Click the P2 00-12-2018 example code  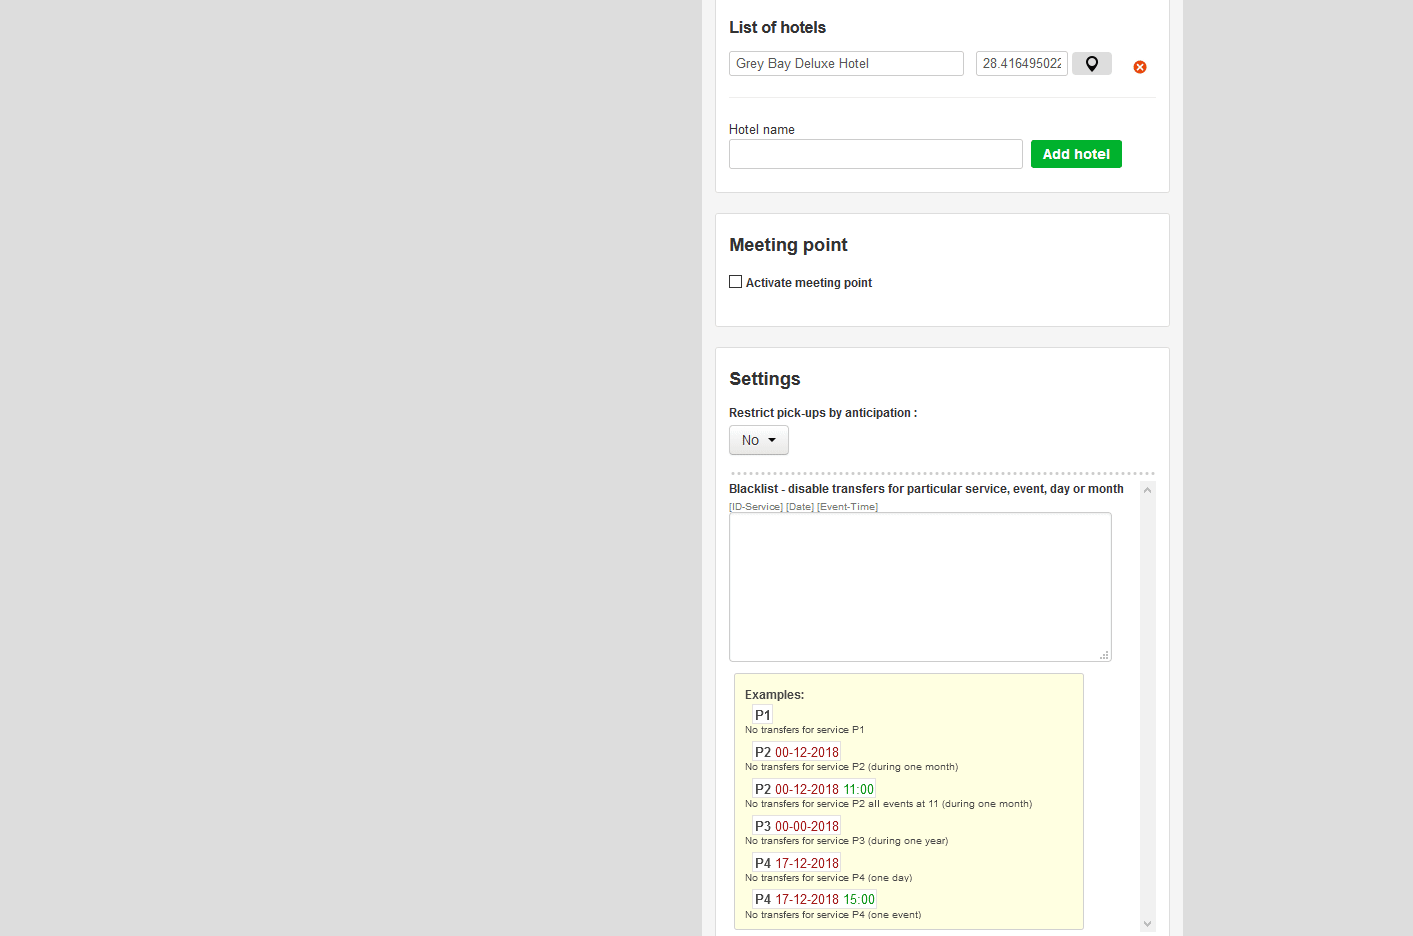(x=796, y=752)
